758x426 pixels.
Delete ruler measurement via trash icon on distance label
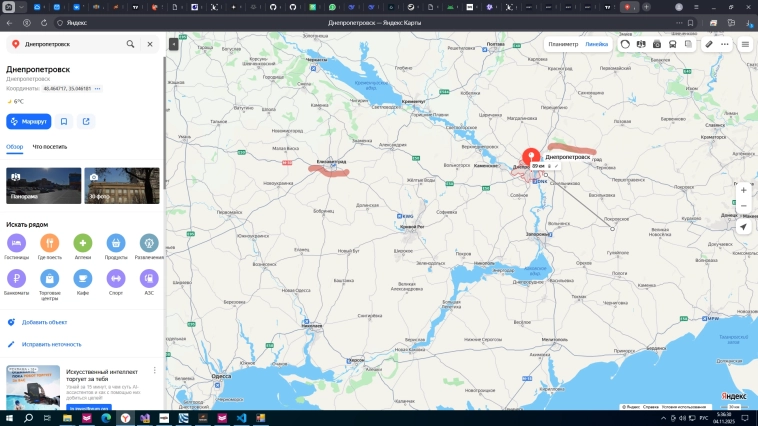click(550, 166)
